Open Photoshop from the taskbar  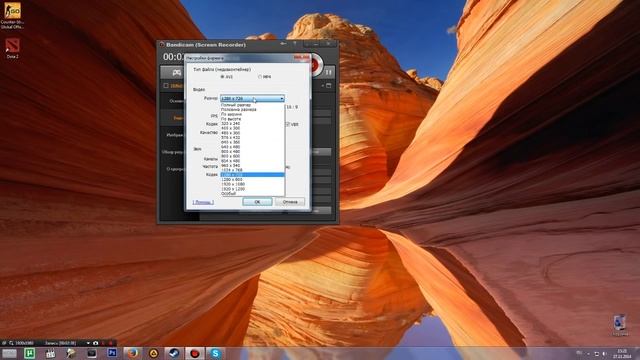pos(112,353)
